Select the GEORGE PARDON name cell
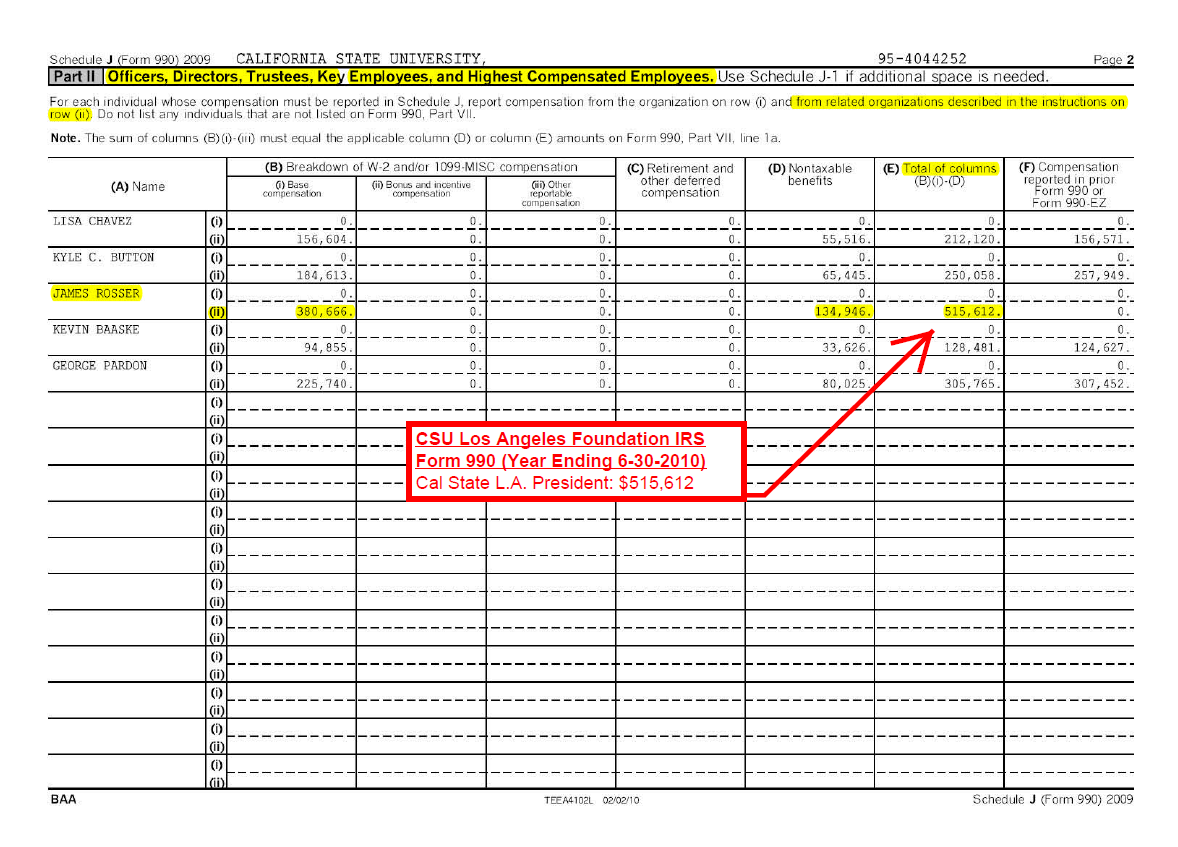This screenshot has width=1178, height=847. [x=99, y=365]
